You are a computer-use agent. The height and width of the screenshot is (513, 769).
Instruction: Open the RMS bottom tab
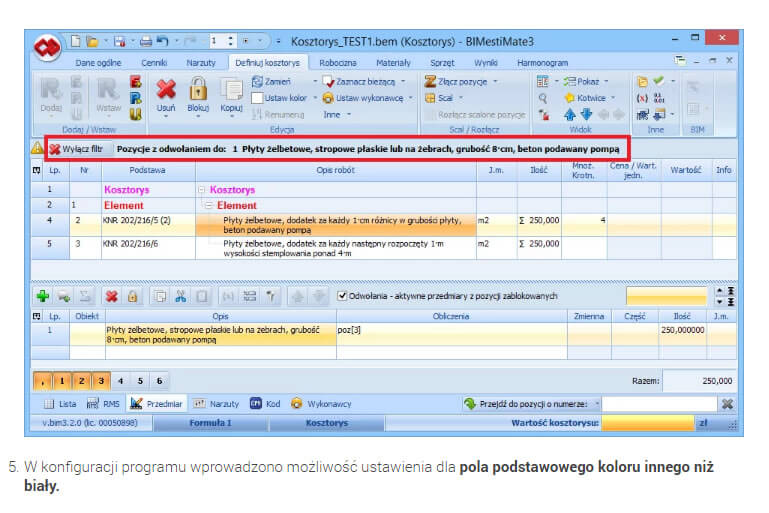(x=103, y=404)
